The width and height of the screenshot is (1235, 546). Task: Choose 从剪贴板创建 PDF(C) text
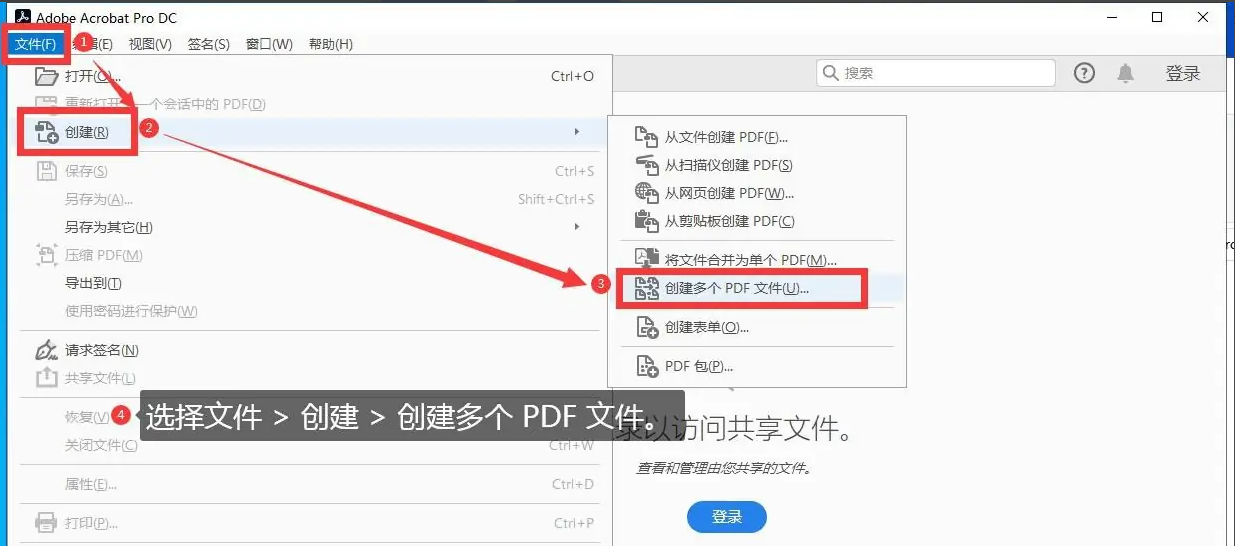click(x=730, y=221)
